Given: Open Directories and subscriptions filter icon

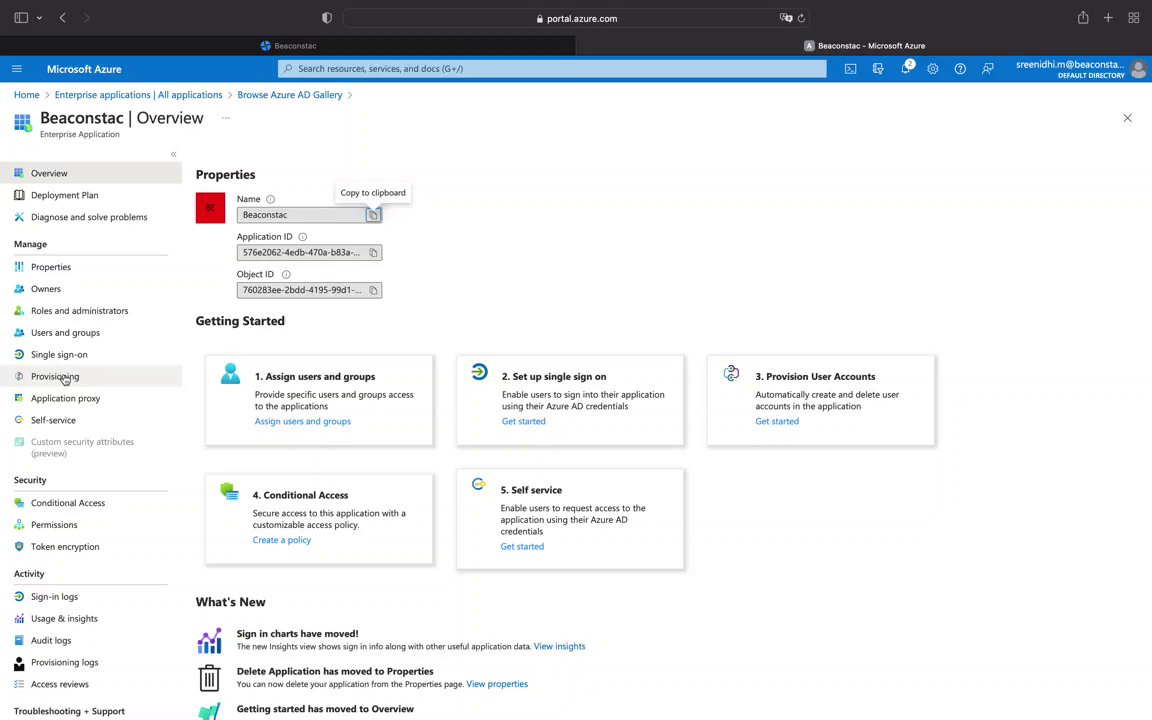Looking at the screenshot, I should 878,69.
